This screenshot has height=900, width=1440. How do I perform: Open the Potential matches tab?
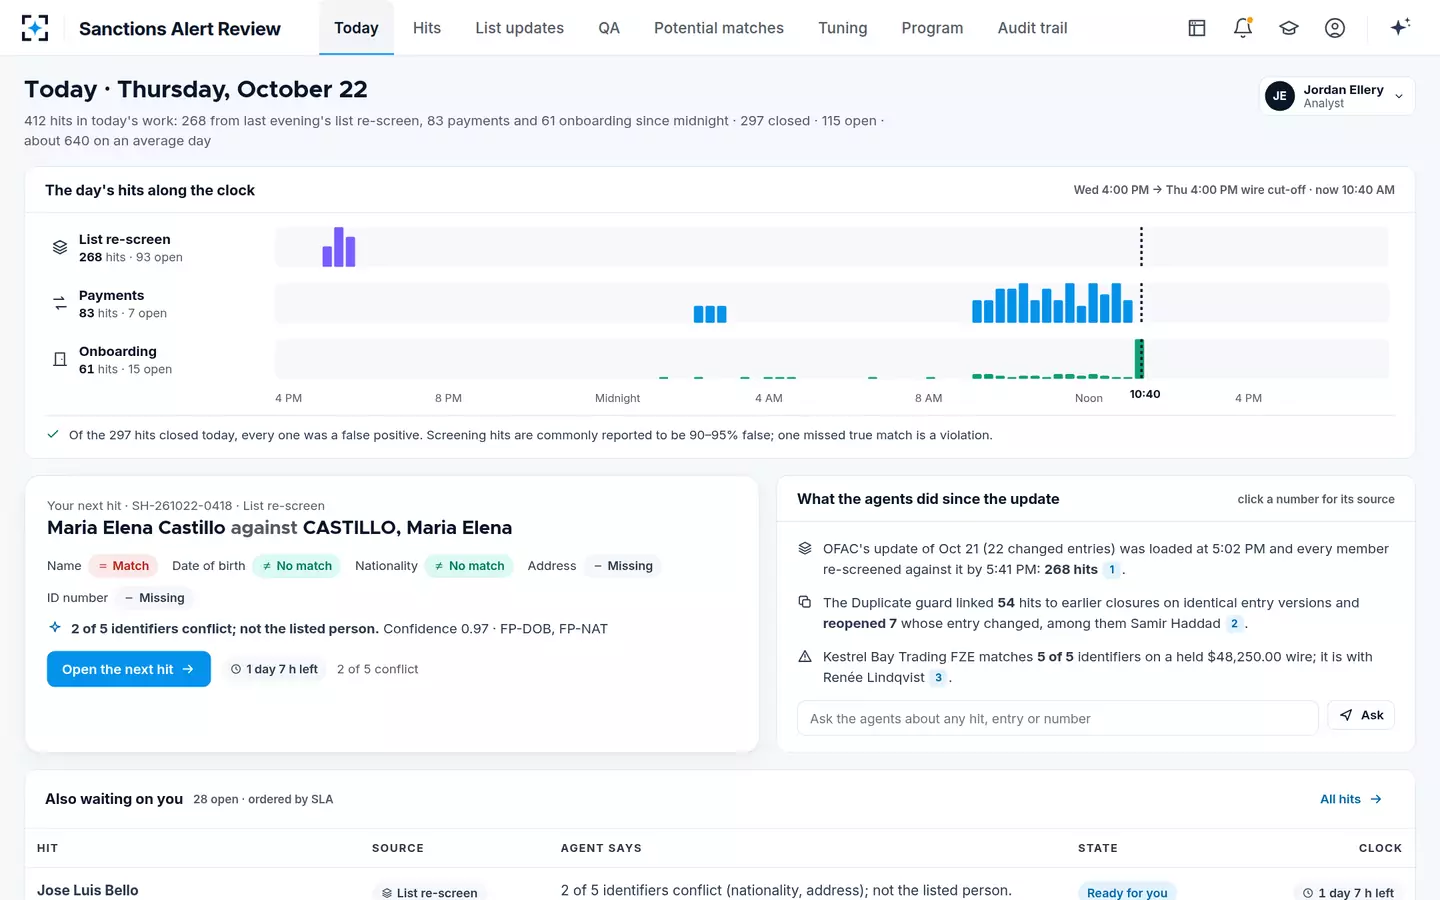click(x=719, y=28)
